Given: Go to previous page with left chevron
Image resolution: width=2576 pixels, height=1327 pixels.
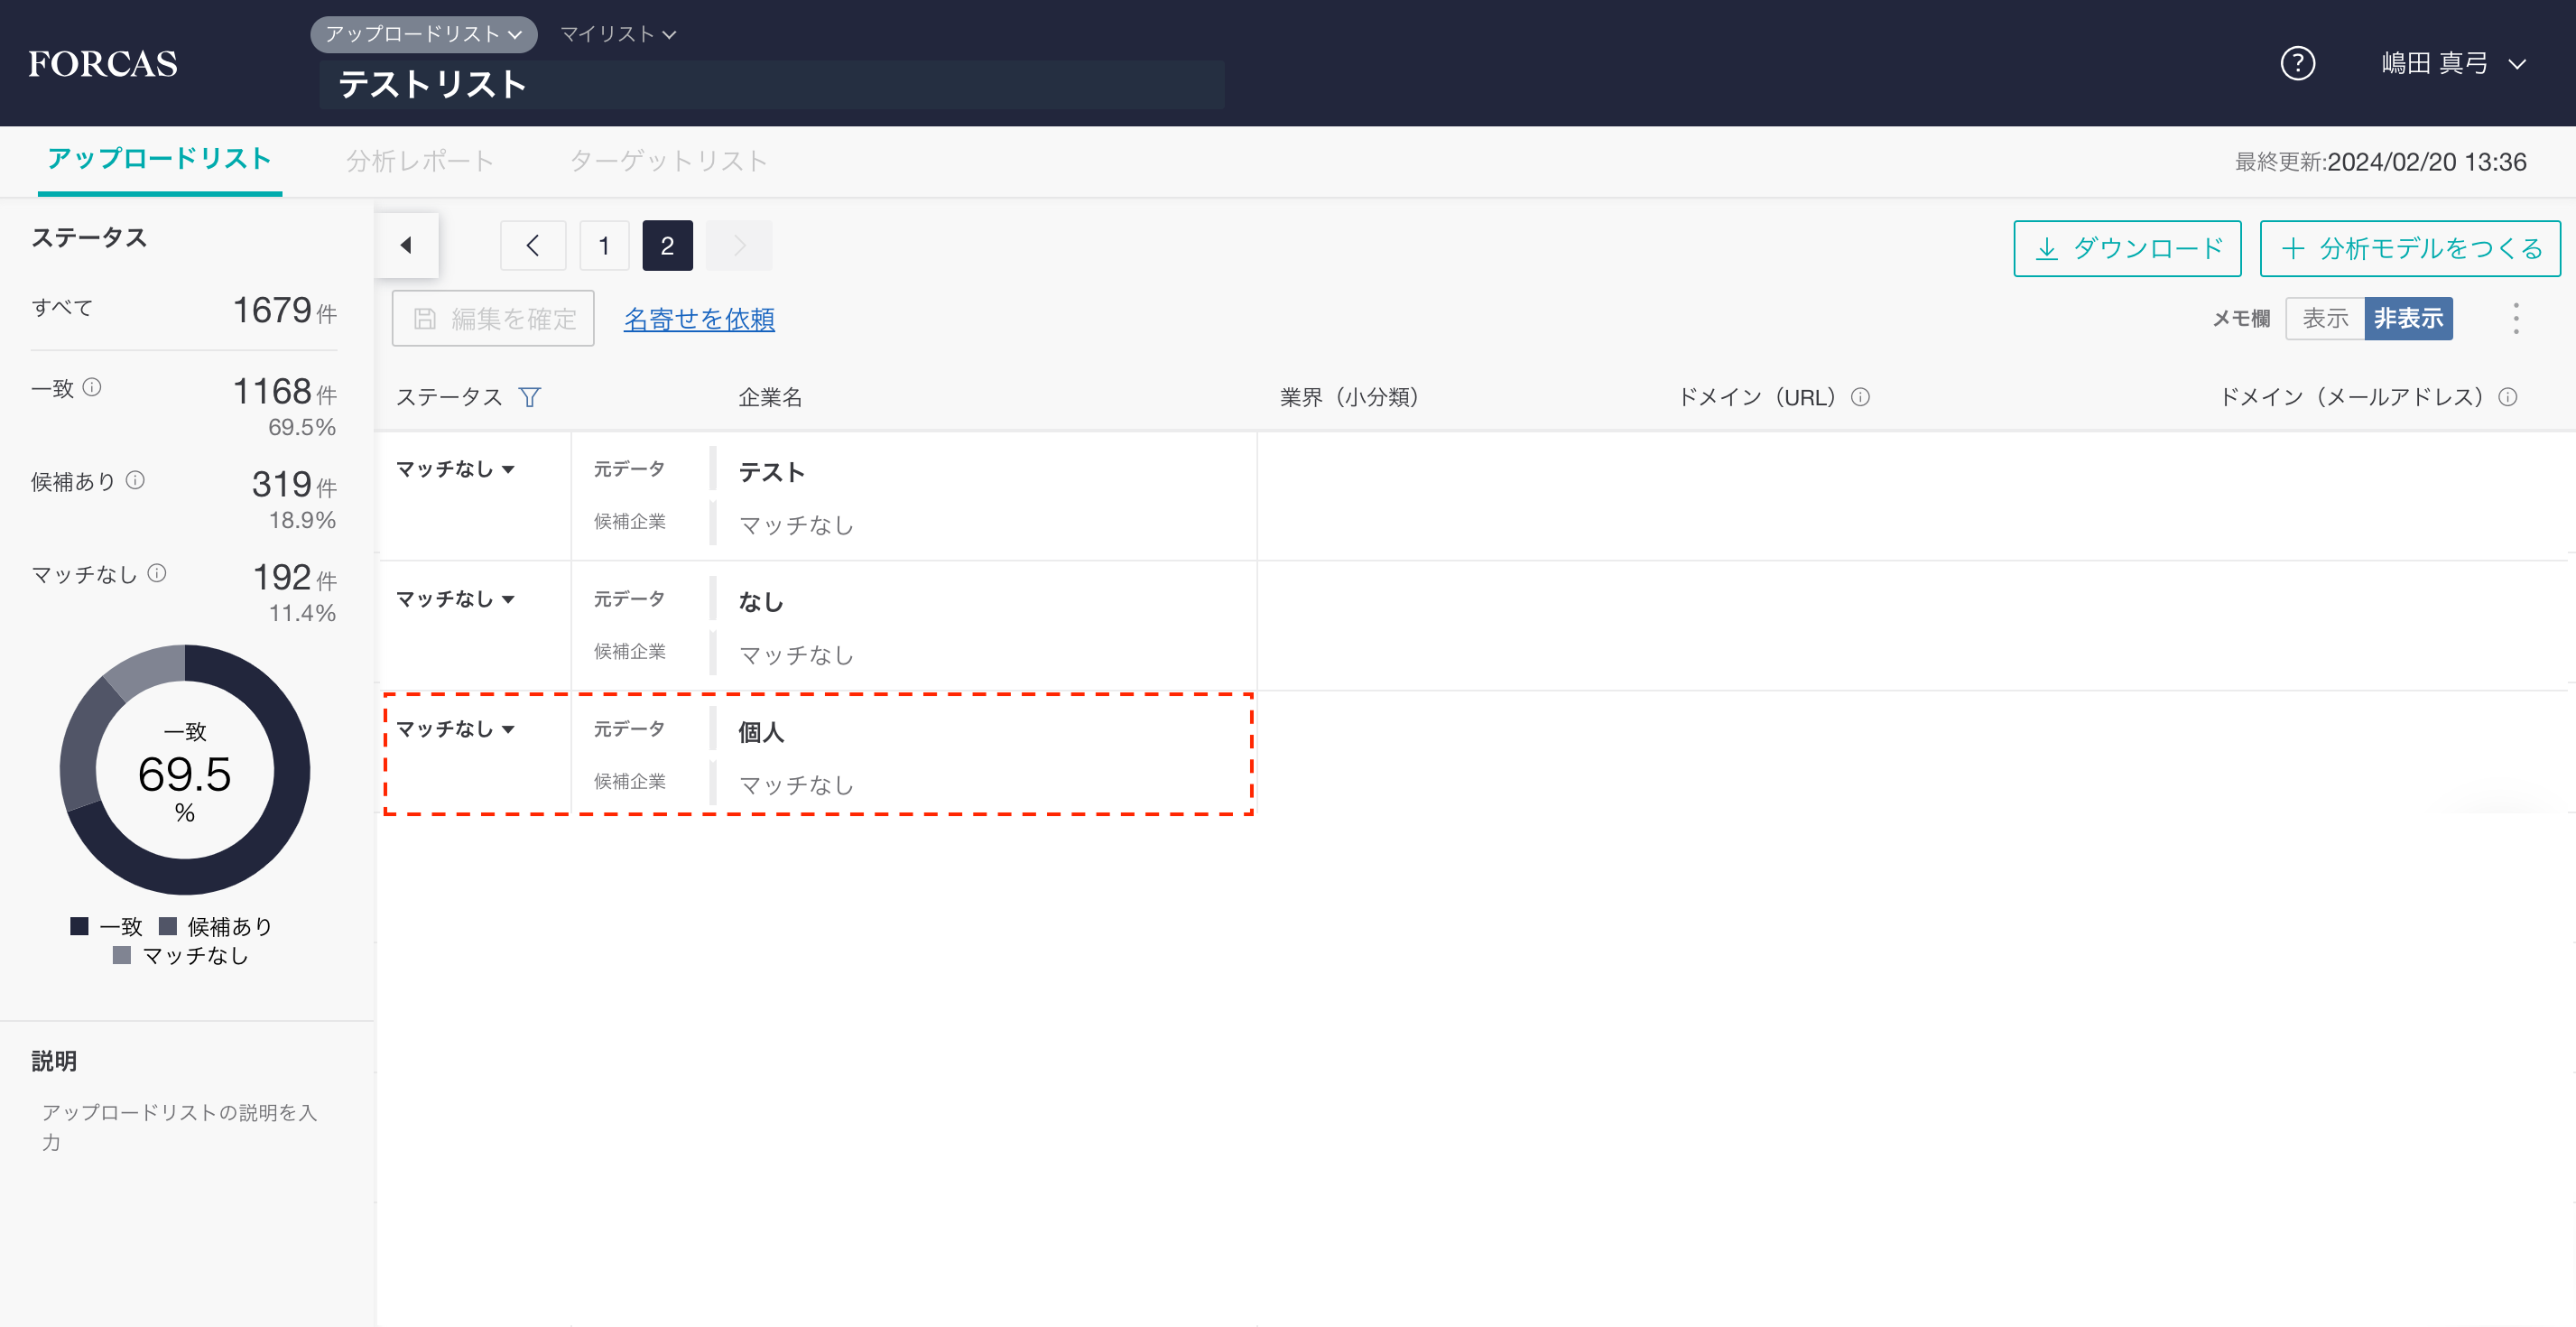Looking at the screenshot, I should pos(533,246).
